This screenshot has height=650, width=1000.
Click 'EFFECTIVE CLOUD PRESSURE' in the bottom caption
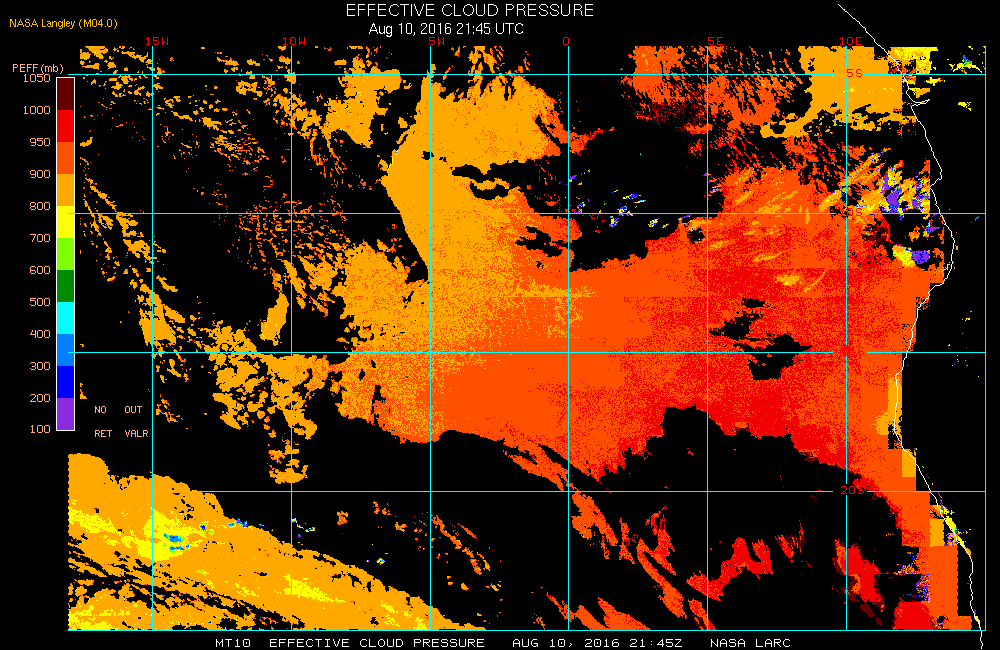[x=376, y=643]
